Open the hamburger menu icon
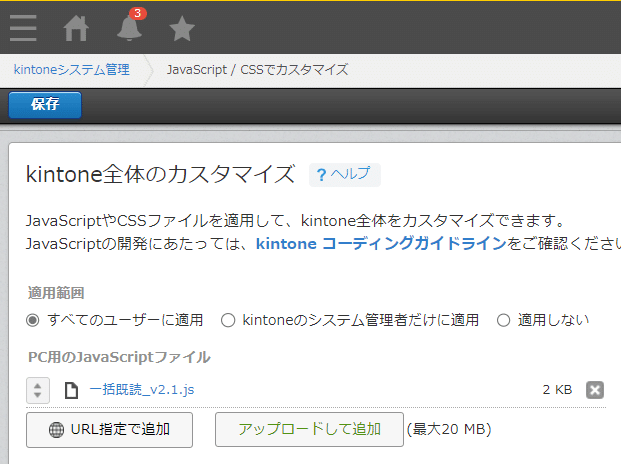This screenshot has width=621, height=464. [x=23, y=28]
